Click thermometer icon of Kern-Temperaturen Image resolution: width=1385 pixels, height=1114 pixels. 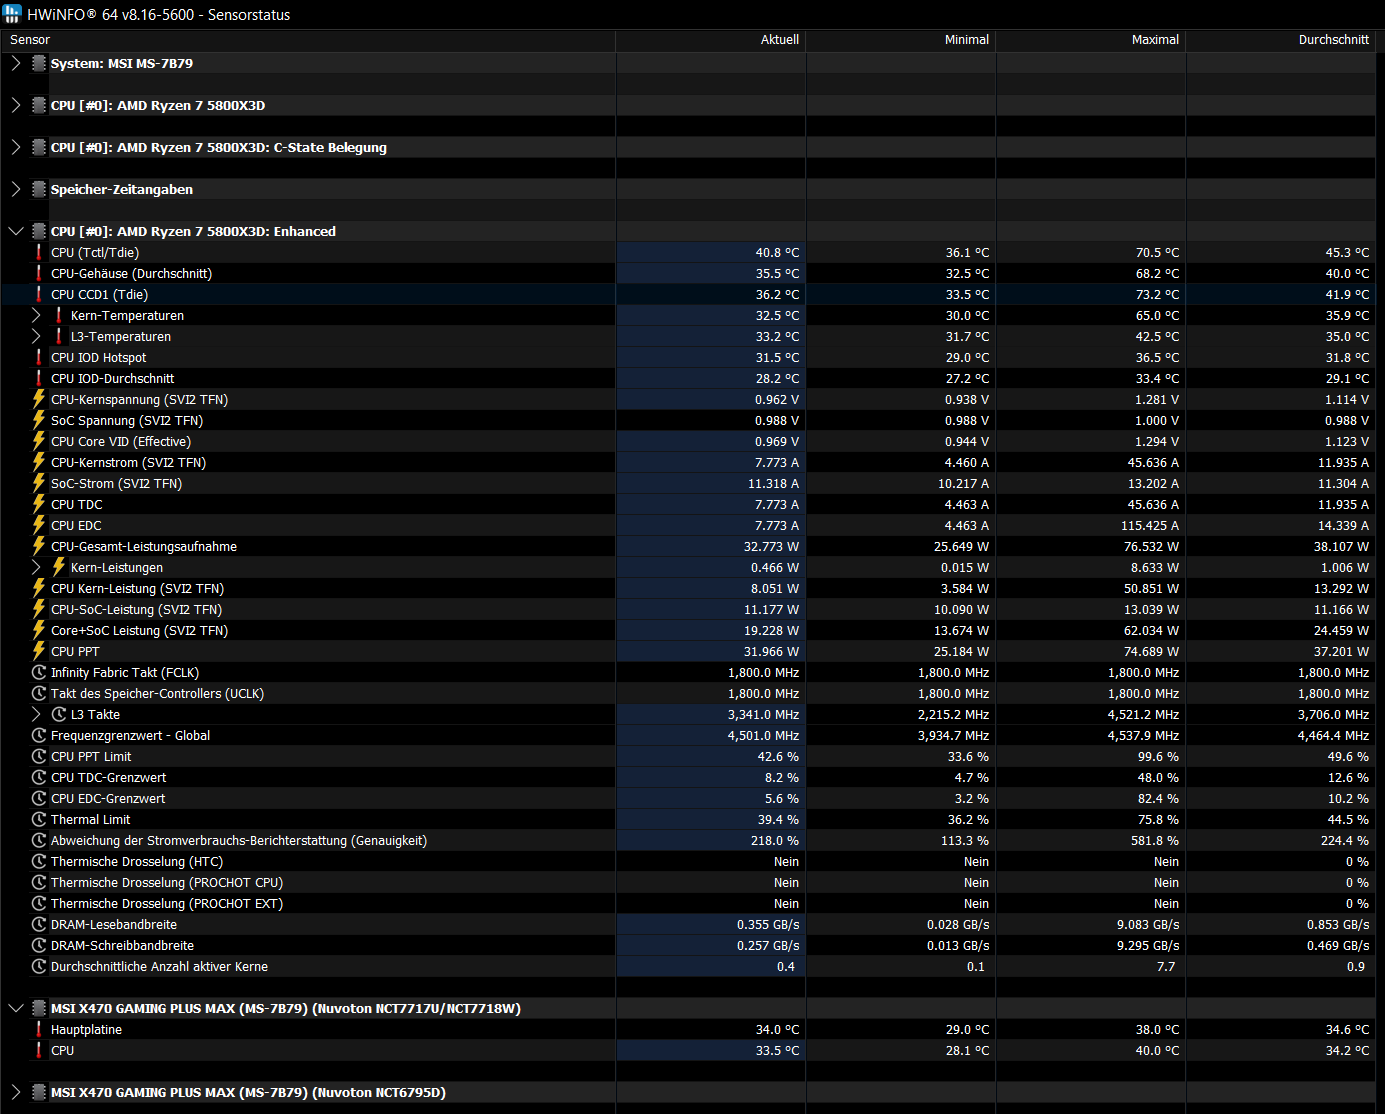[59, 315]
